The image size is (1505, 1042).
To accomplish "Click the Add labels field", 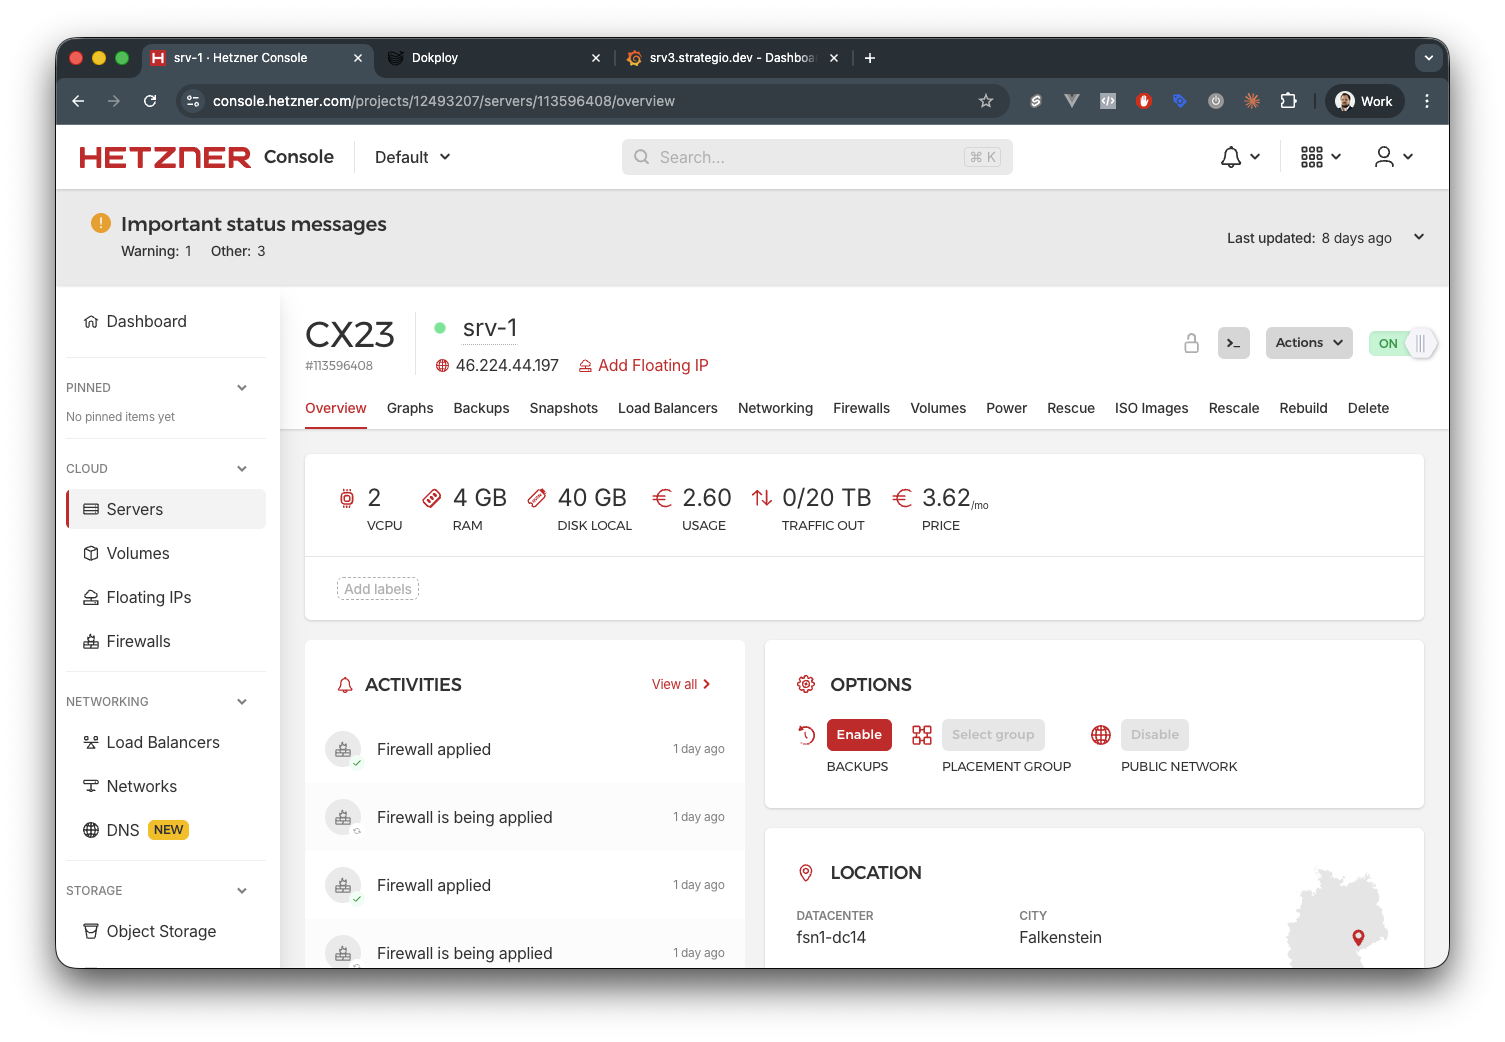I will pyautogui.click(x=378, y=589).
